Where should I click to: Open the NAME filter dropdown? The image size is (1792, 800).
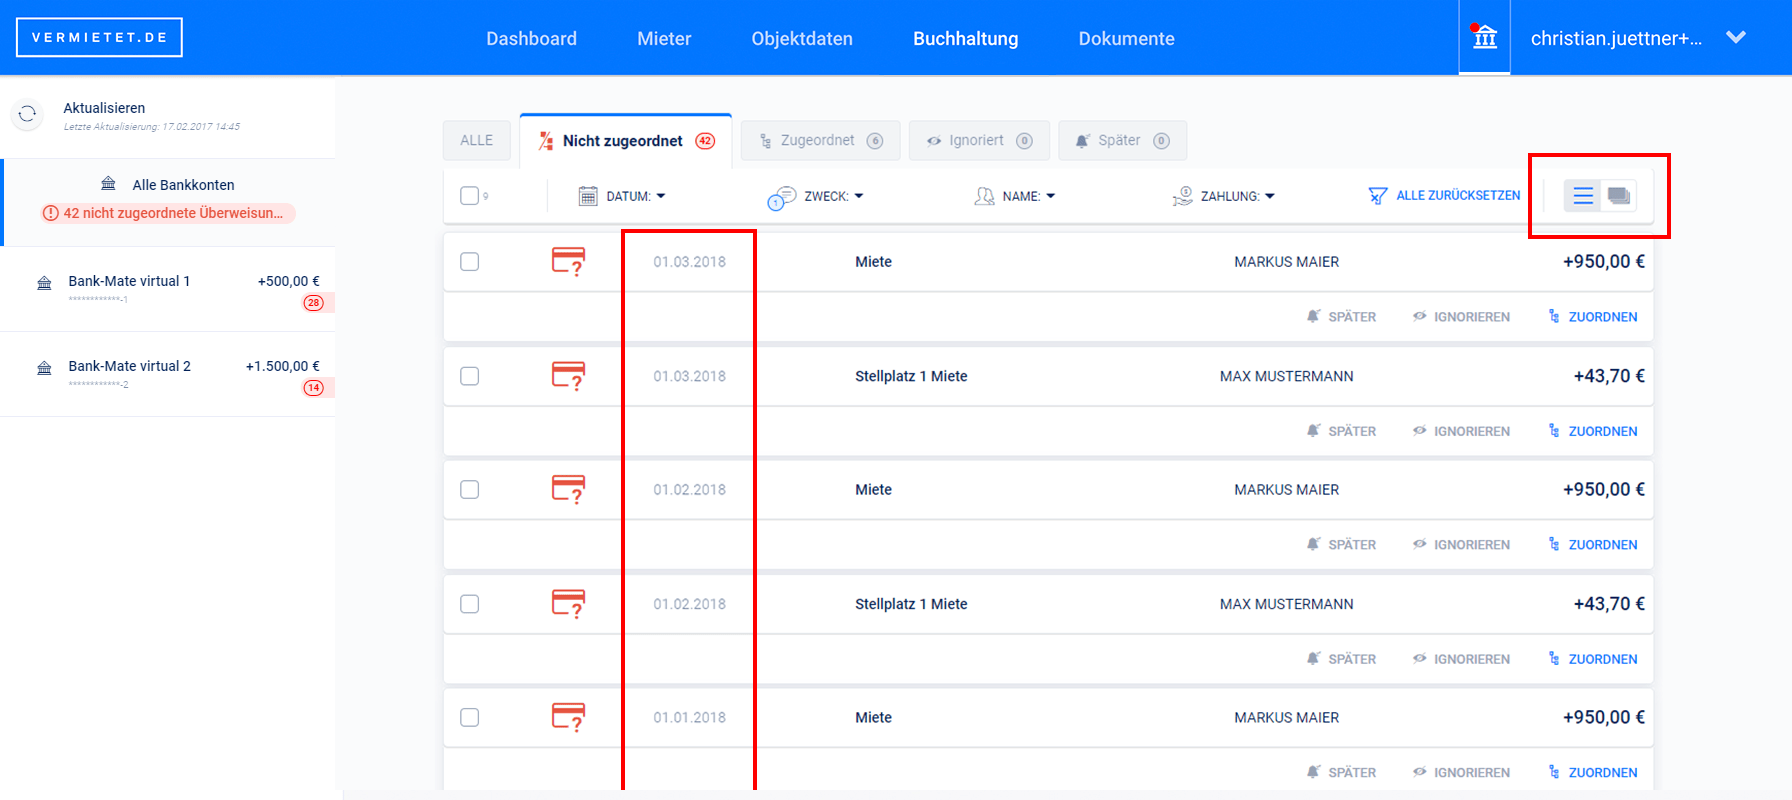(1029, 196)
